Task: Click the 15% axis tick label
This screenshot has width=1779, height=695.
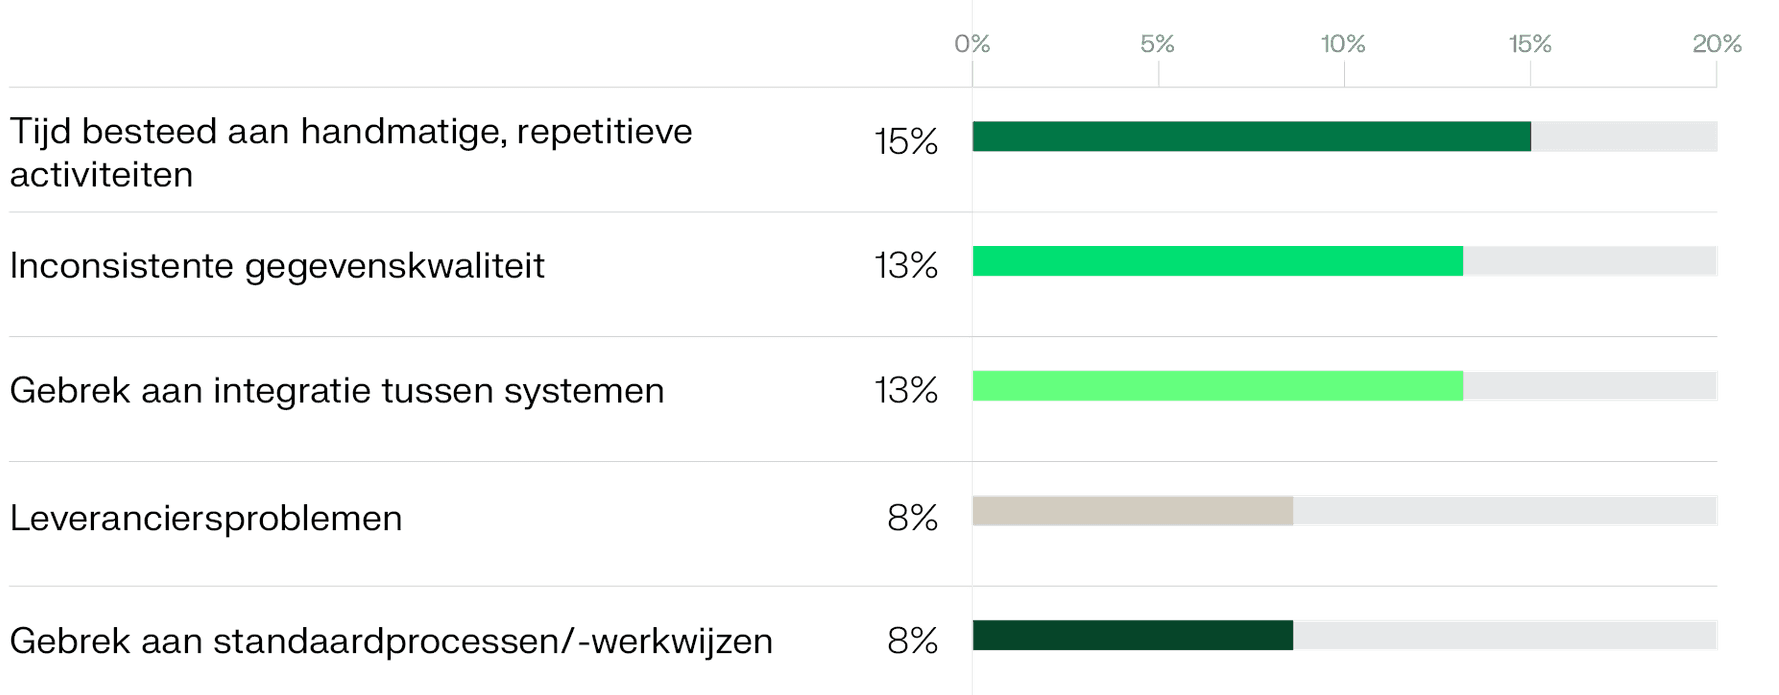Action: tap(1530, 44)
